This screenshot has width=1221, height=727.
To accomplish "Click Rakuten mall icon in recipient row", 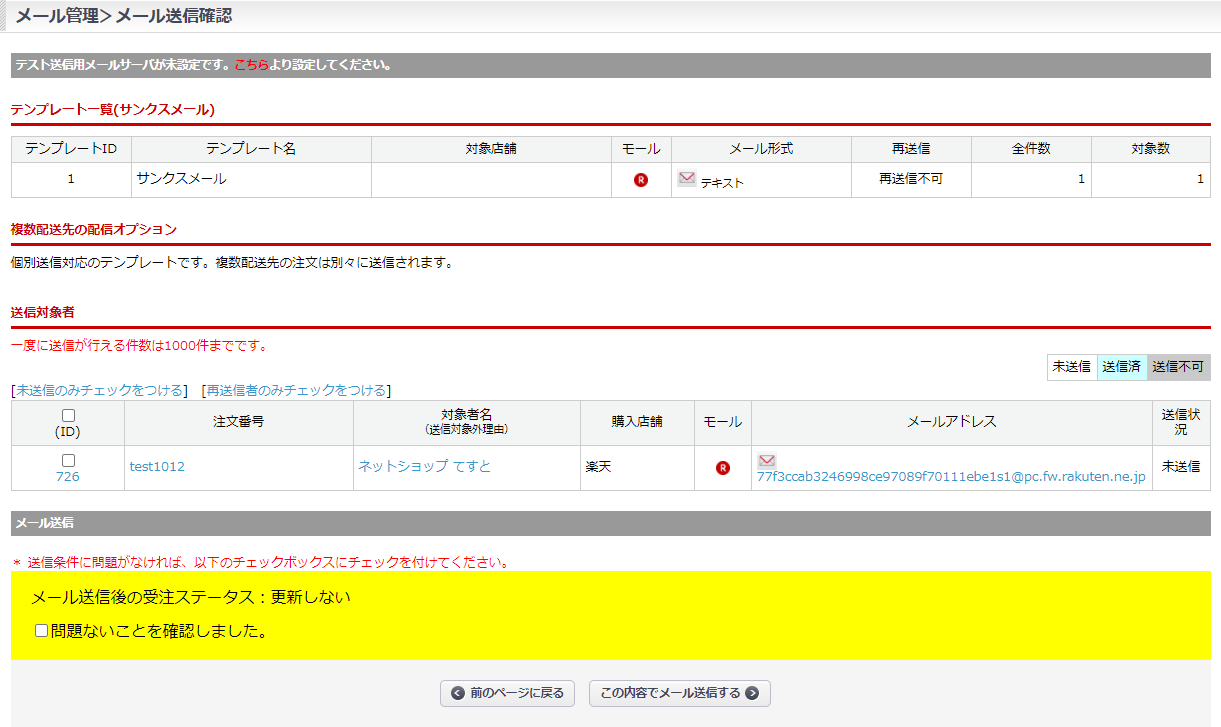I will (x=723, y=468).
